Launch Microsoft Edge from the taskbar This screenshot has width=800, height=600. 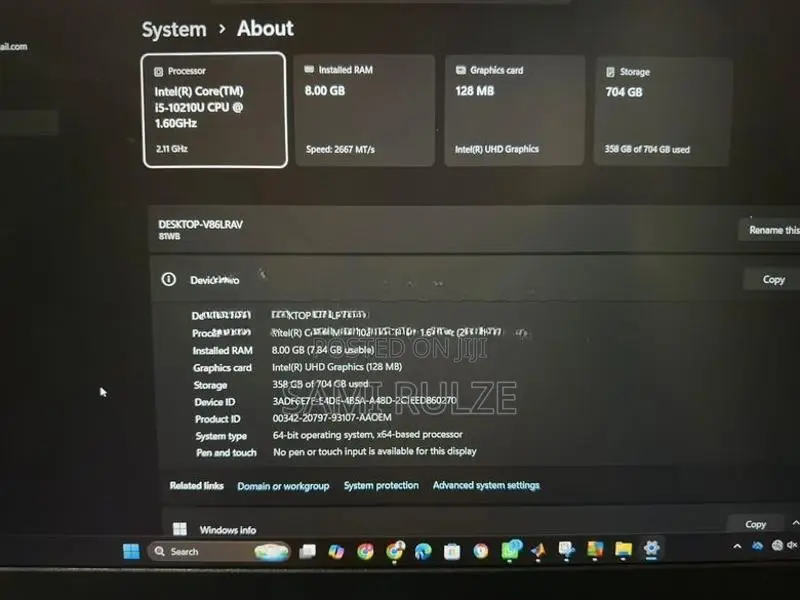[x=423, y=551]
